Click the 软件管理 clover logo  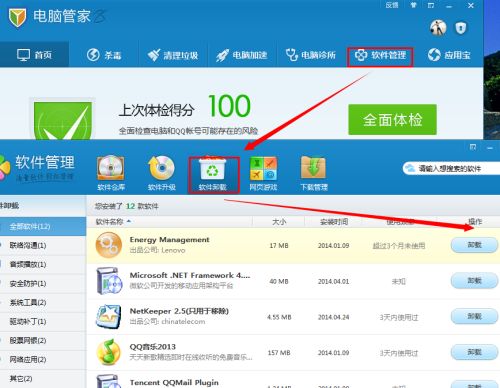(x=5, y=168)
